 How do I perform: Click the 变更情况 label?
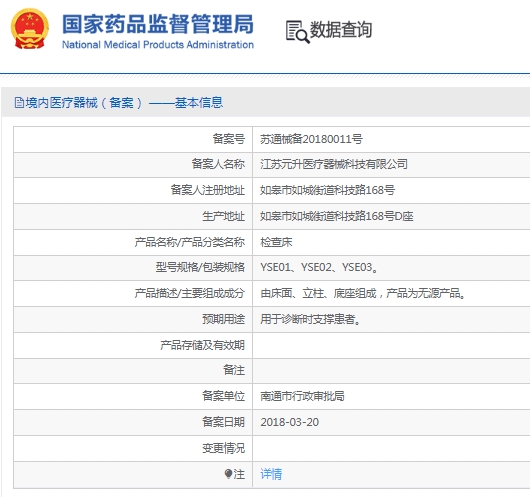point(223,448)
